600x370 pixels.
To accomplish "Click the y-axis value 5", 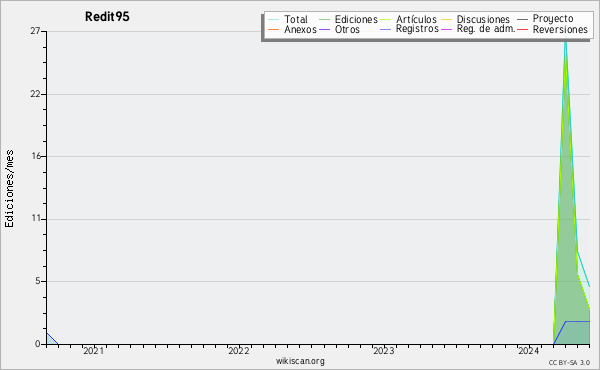I will point(38,281).
